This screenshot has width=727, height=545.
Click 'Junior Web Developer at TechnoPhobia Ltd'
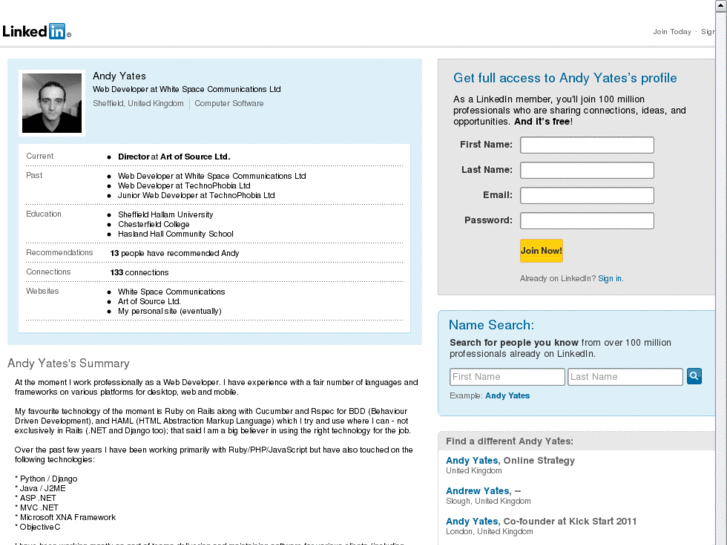click(196, 195)
